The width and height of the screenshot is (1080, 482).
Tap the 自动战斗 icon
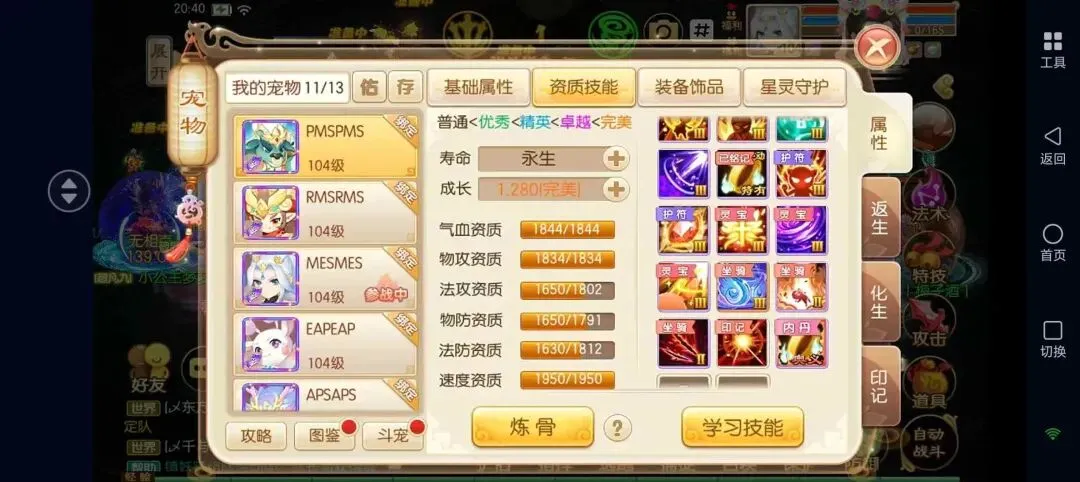(x=928, y=443)
